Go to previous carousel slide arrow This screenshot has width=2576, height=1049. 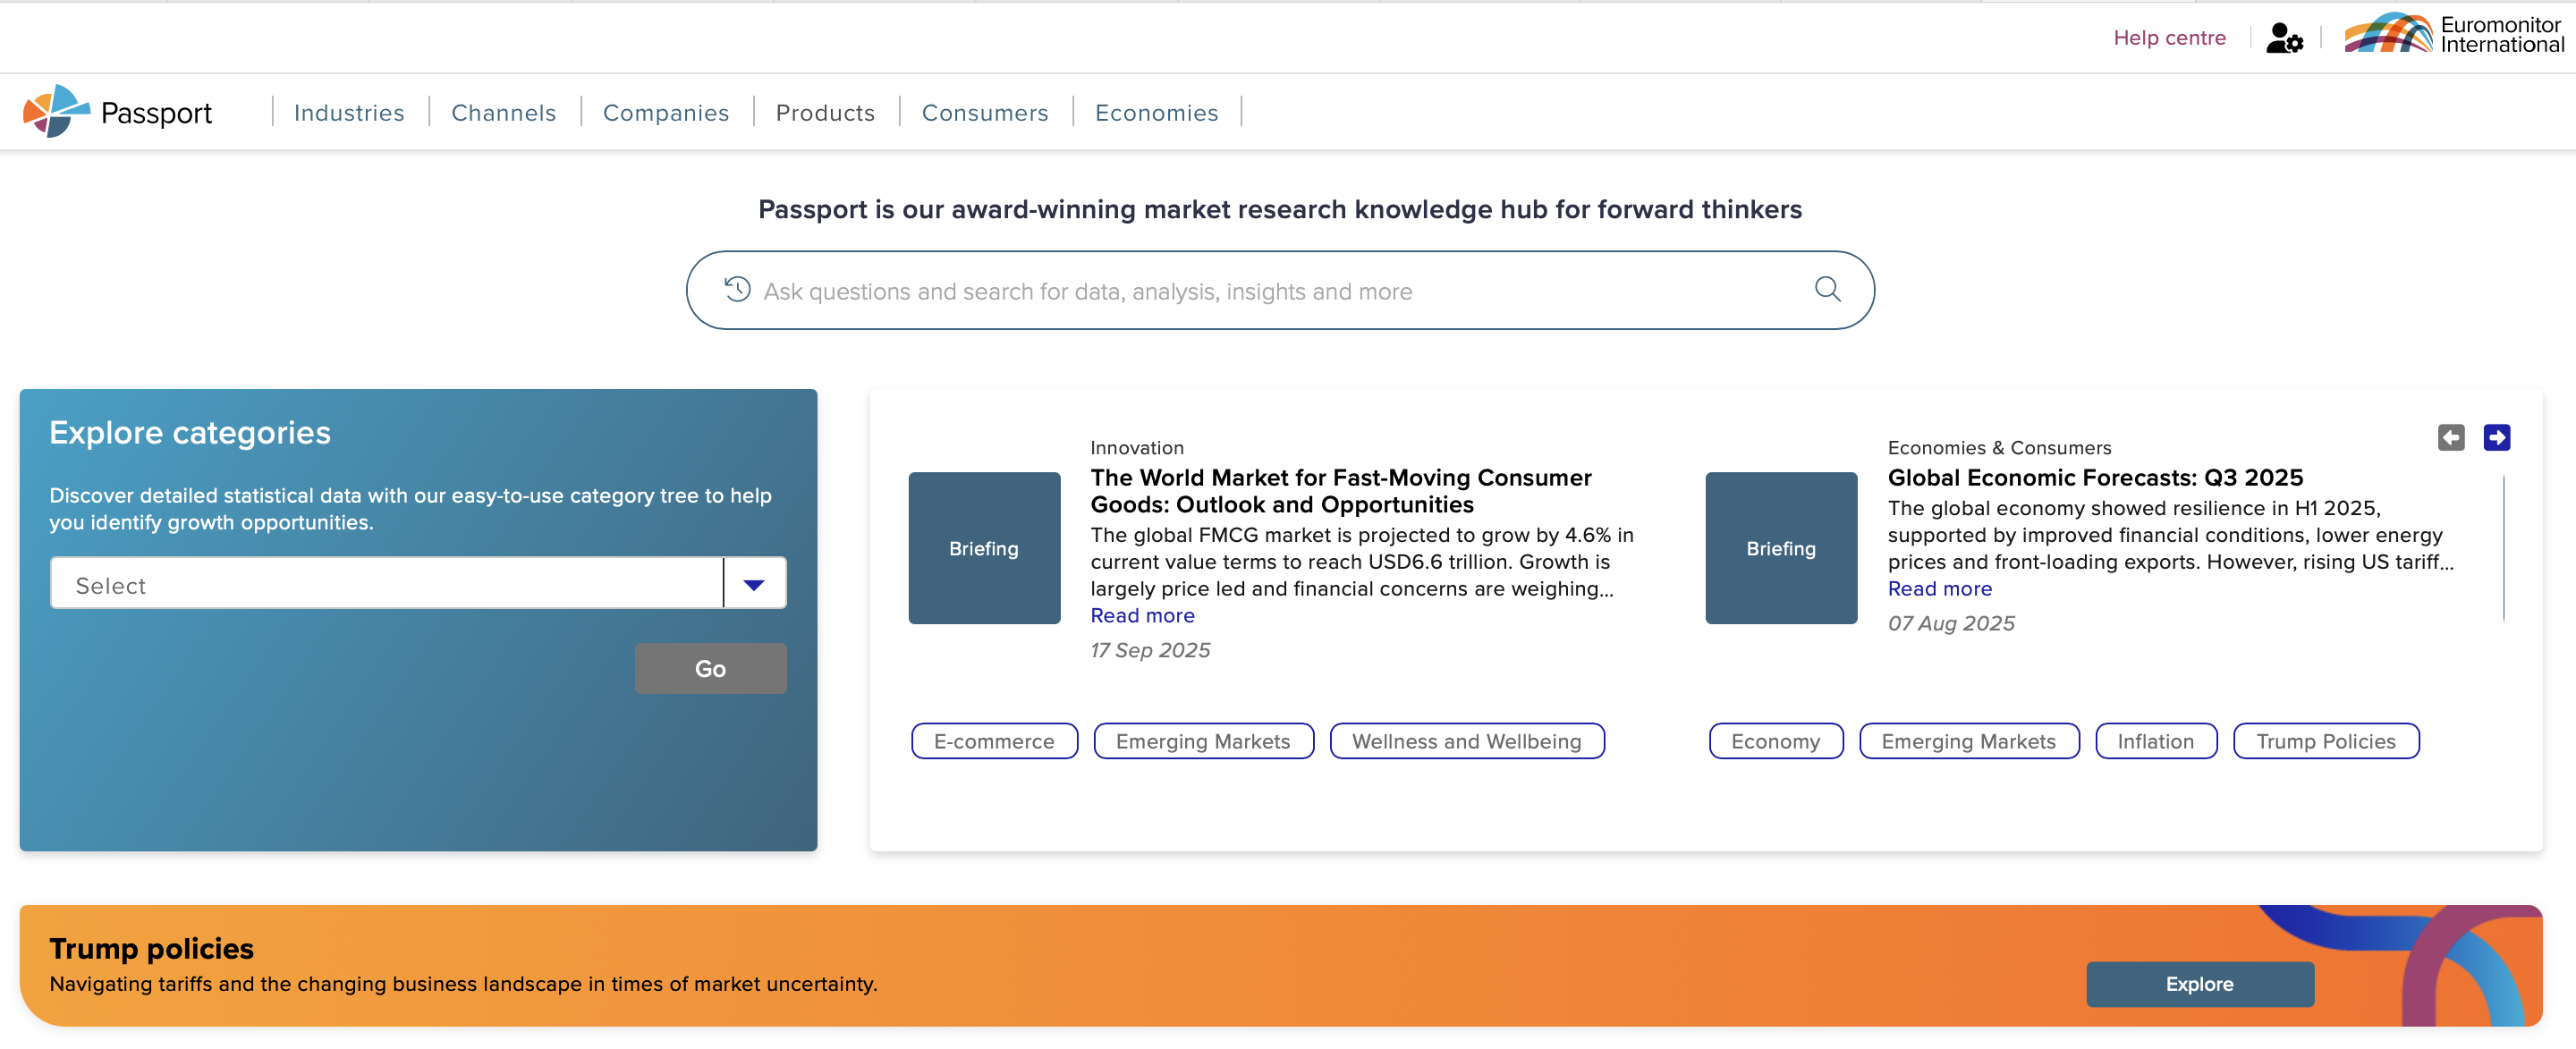[2450, 437]
